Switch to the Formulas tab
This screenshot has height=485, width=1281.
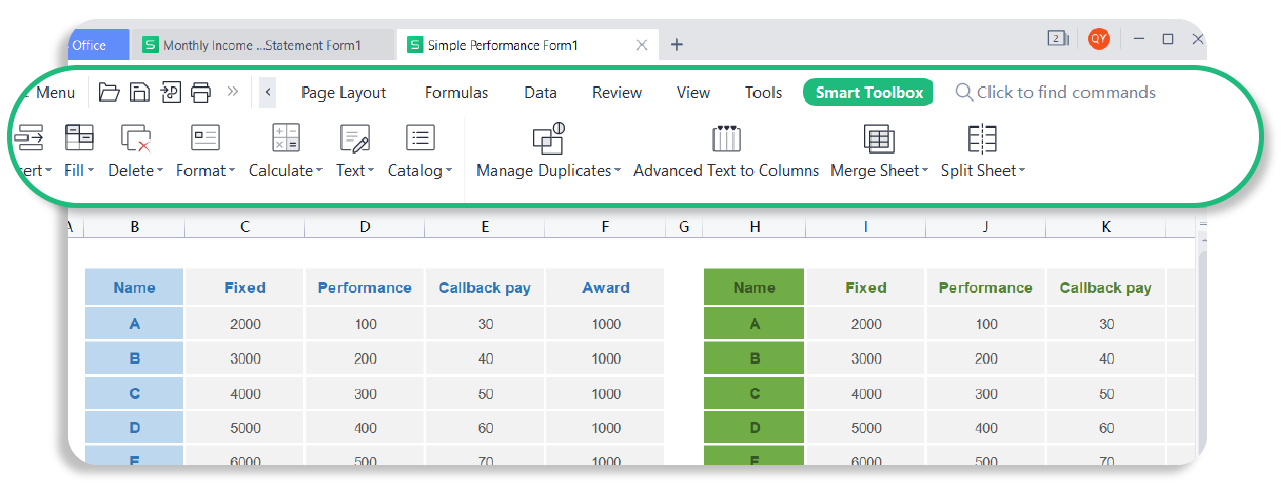456,92
